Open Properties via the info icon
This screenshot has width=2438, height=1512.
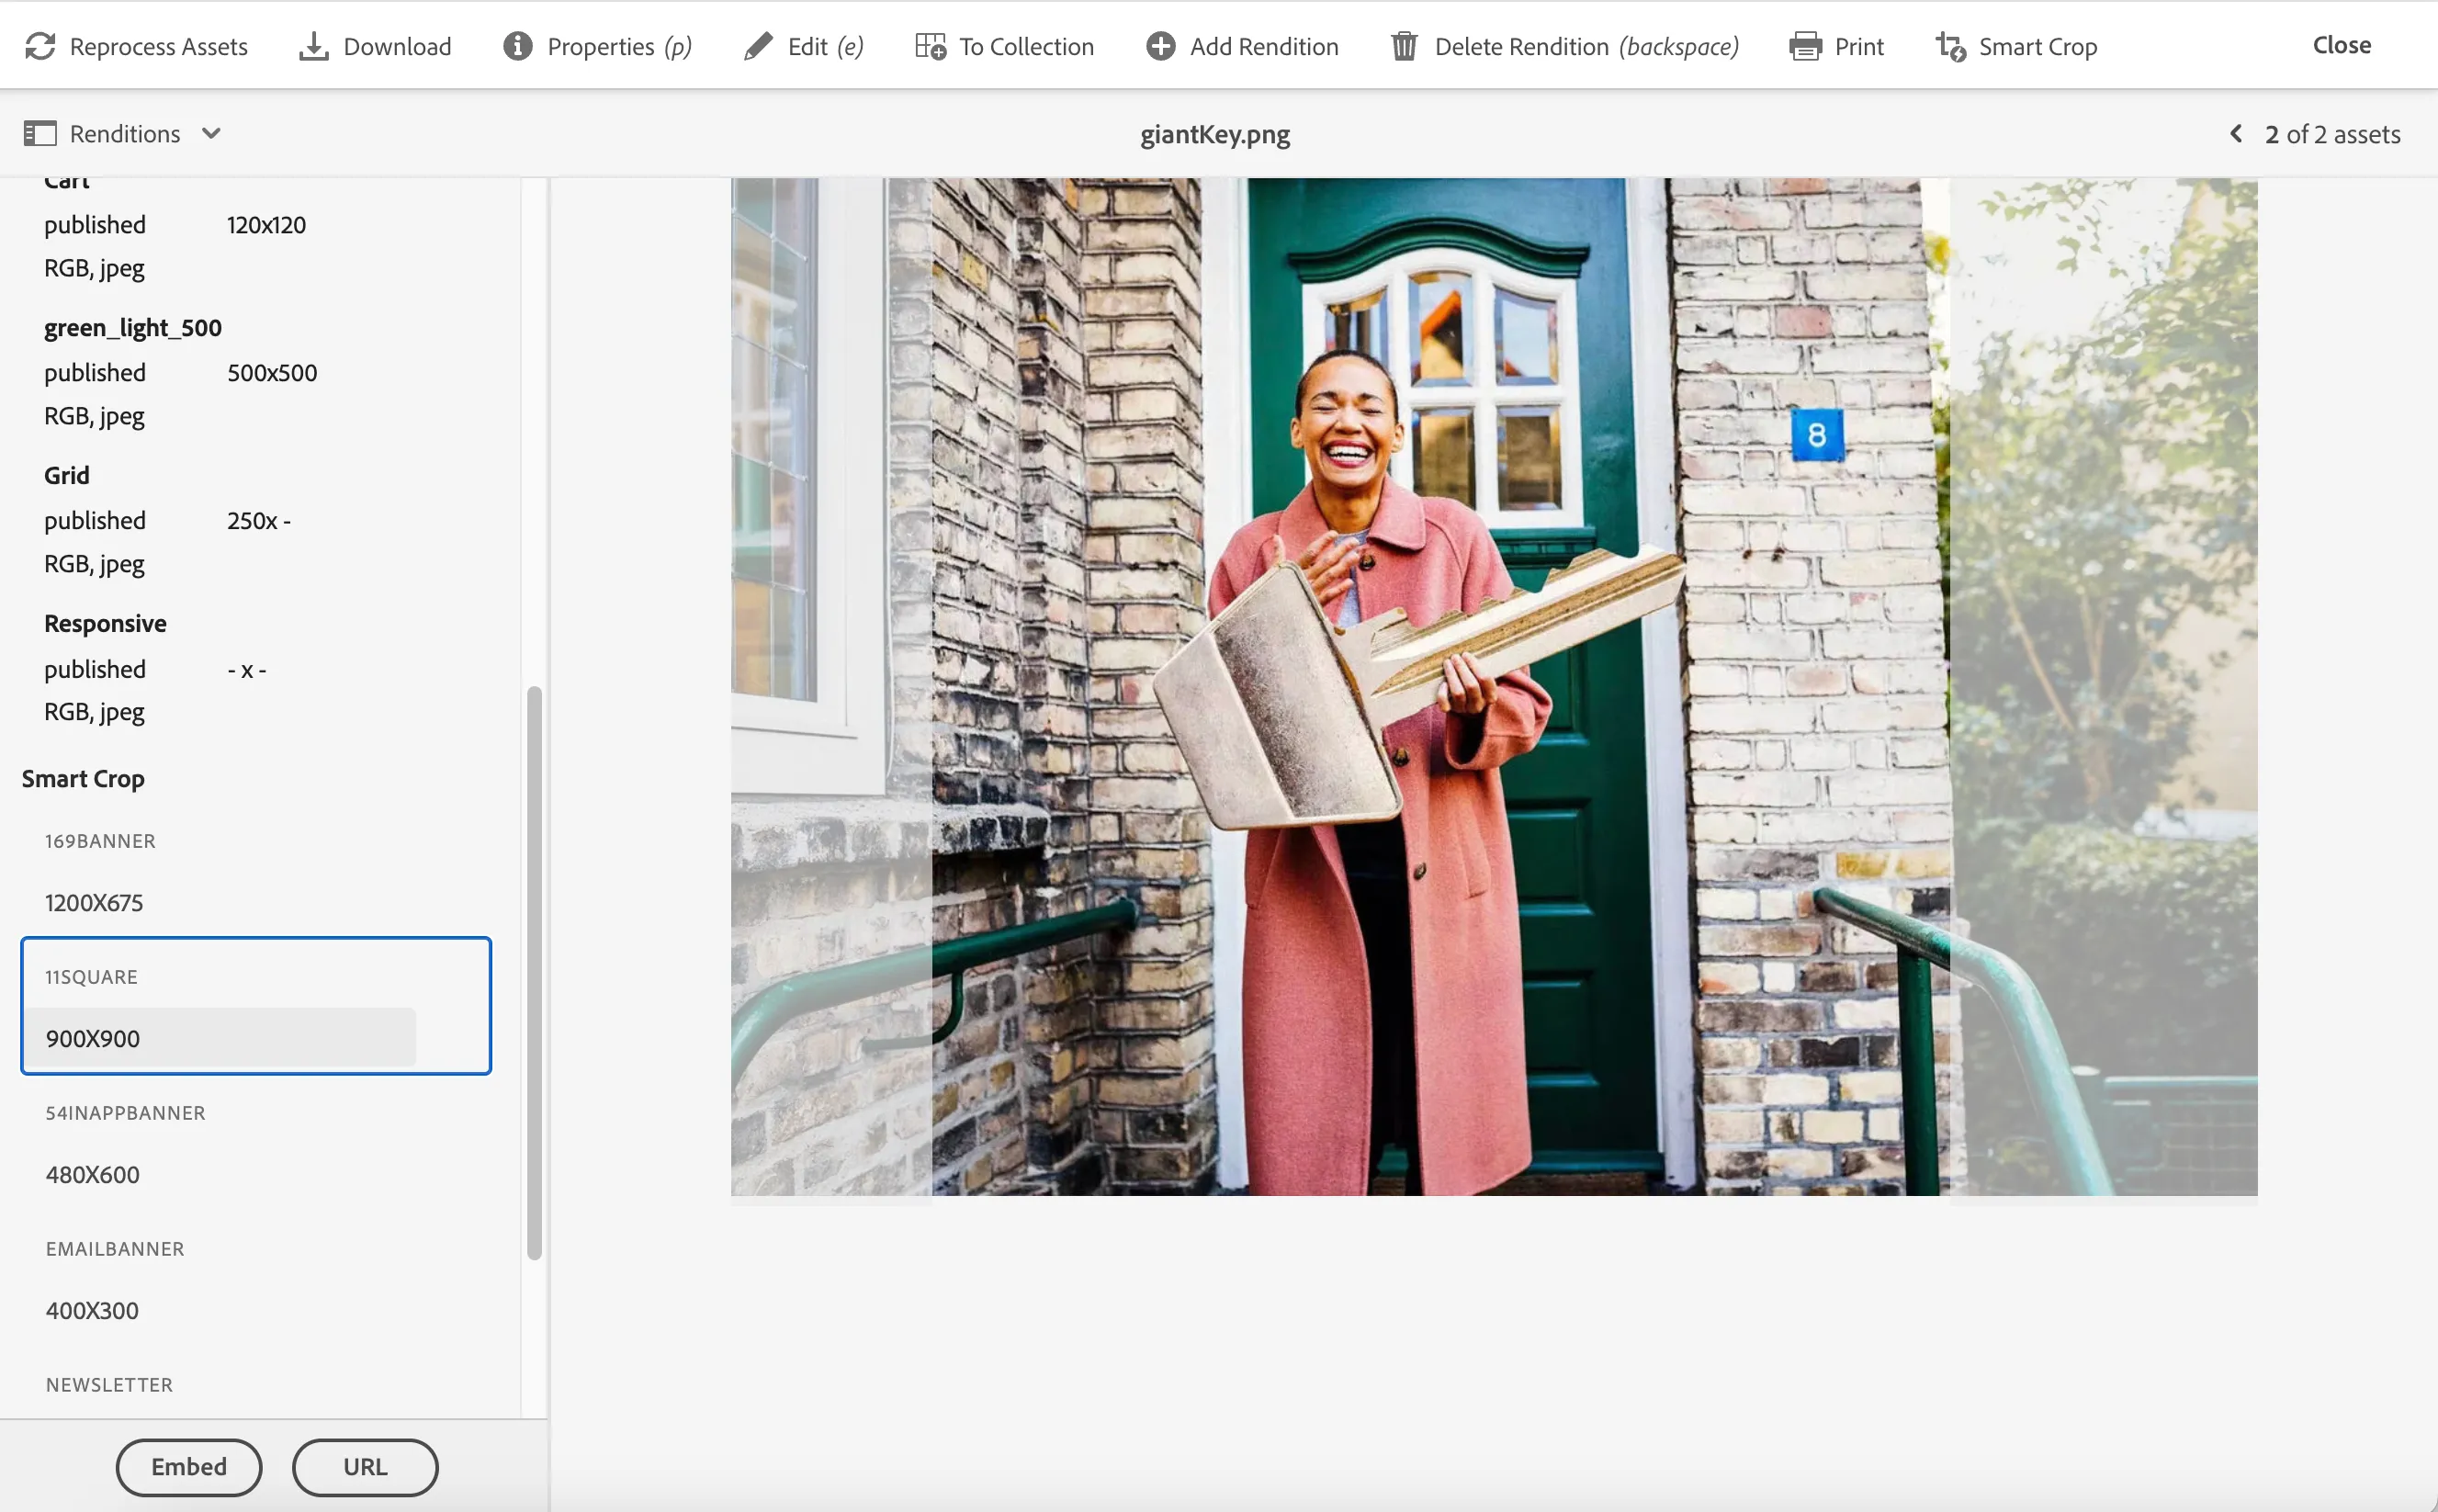[x=517, y=46]
